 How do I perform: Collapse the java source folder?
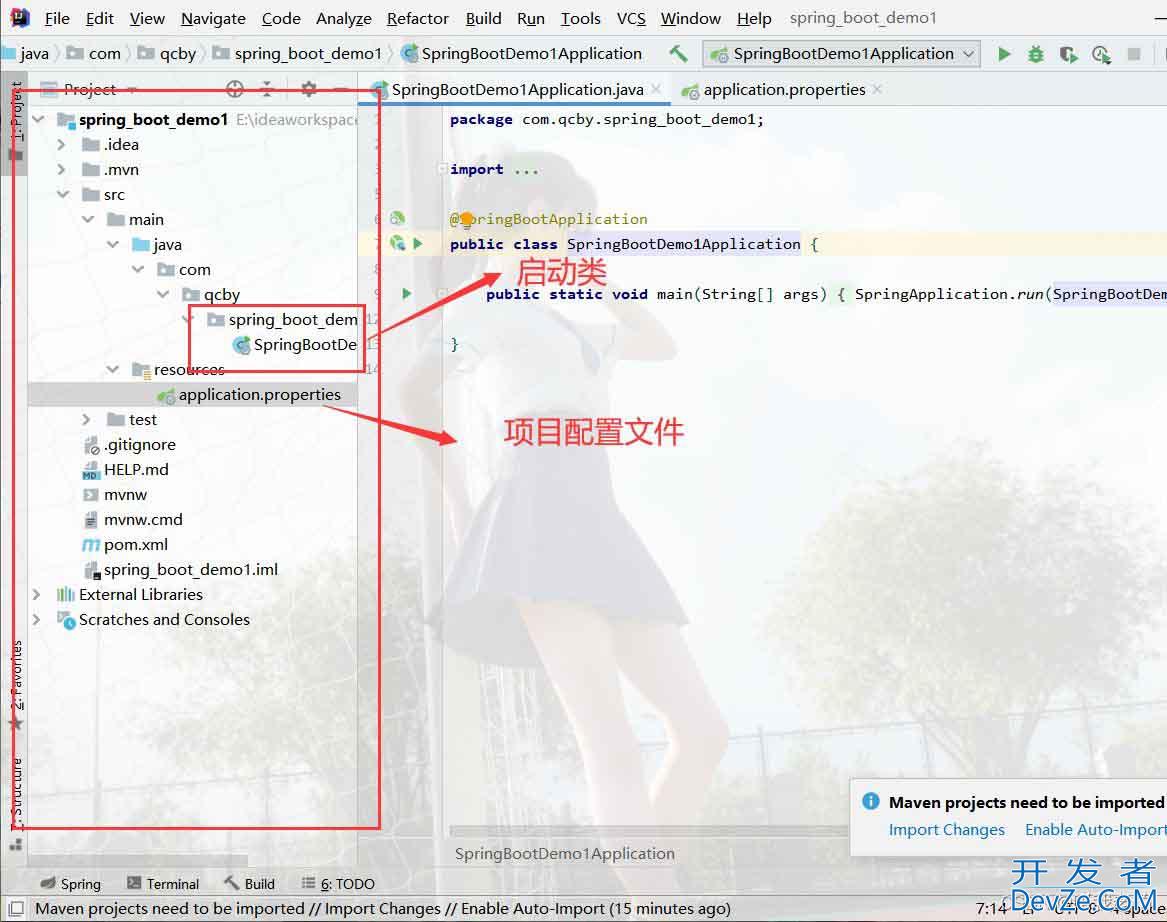pos(113,244)
